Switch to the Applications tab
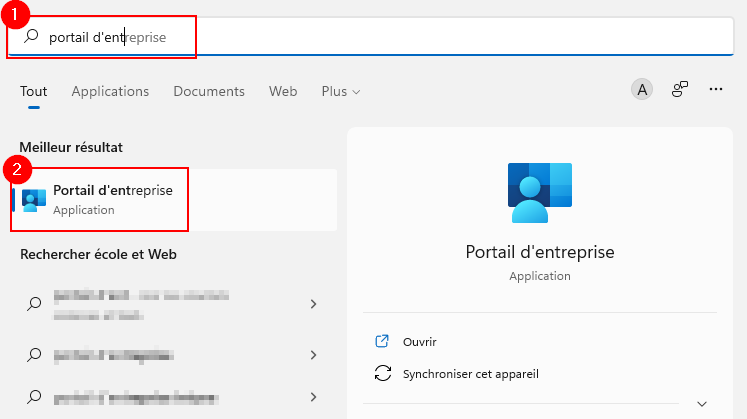This screenshot has height=419, width=747. (x=110, y=91)
